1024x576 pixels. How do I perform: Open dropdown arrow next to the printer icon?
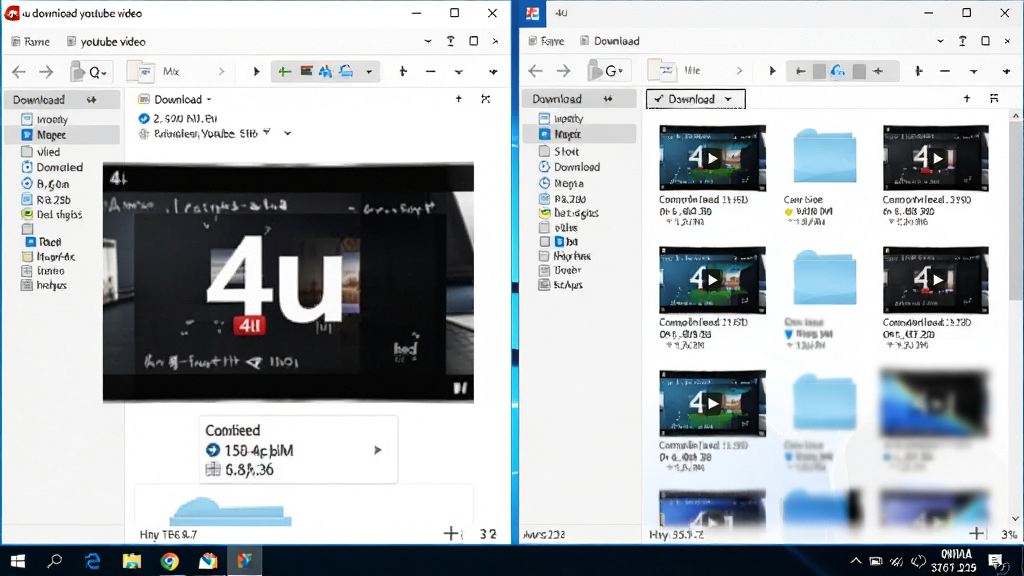(369, 71)
